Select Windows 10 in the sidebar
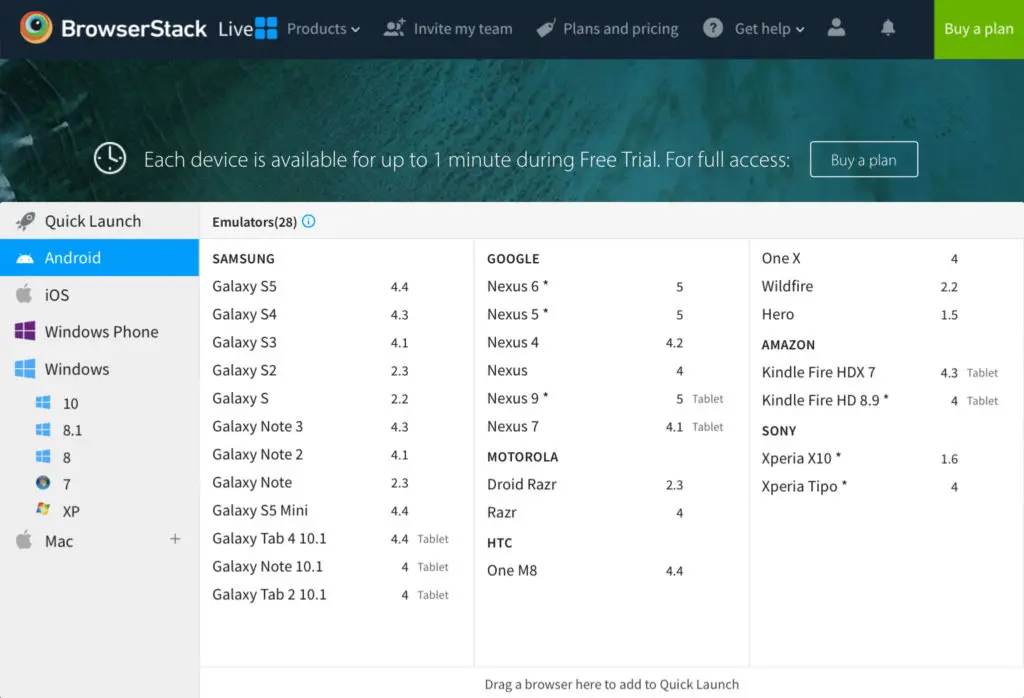Image resolution: width=1024 pixels, height=698 pixels. click(71, 404)
